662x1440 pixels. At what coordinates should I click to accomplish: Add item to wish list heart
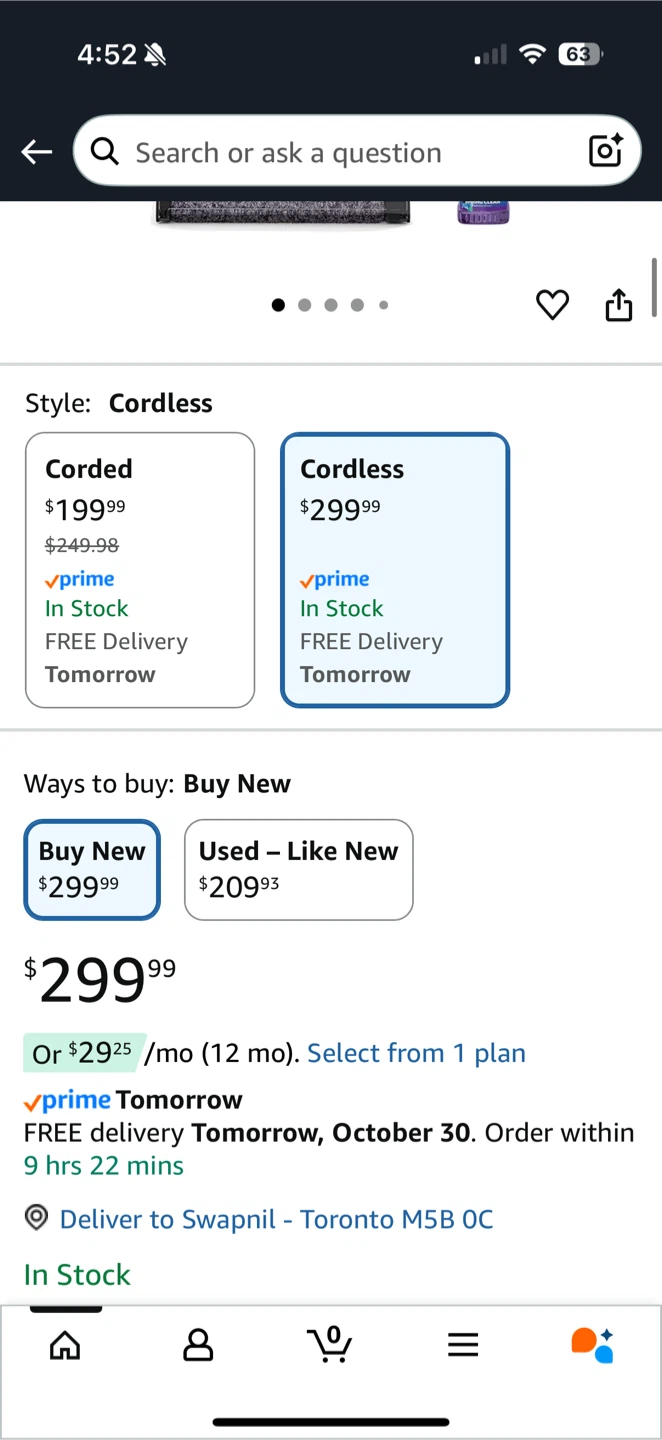[552, 305]
